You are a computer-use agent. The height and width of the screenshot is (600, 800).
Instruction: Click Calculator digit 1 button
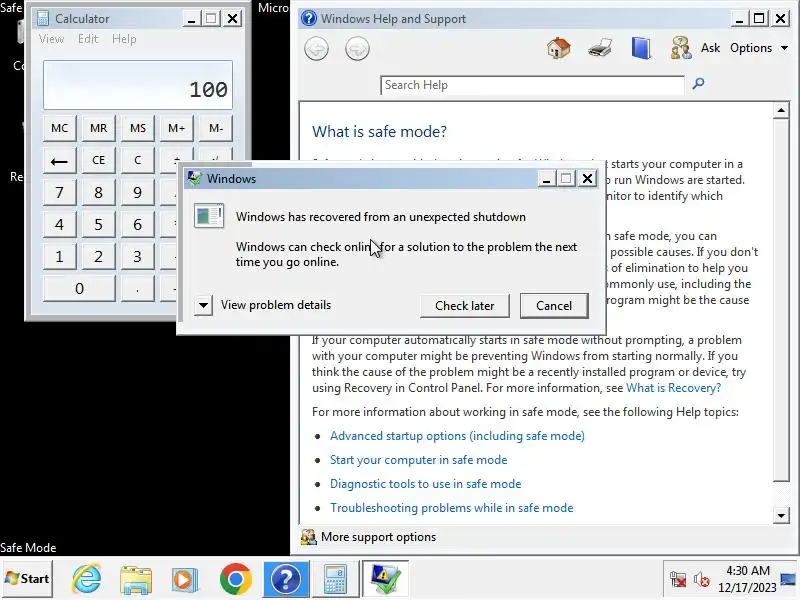(59, 257)
